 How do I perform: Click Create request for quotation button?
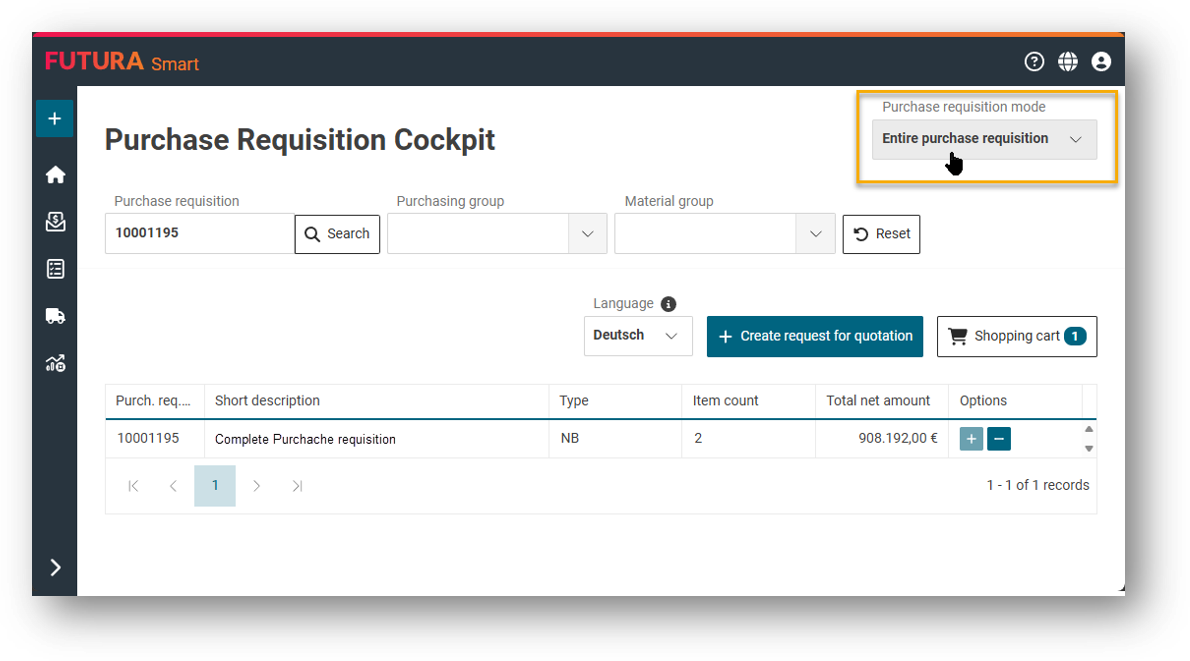(814, 336)
